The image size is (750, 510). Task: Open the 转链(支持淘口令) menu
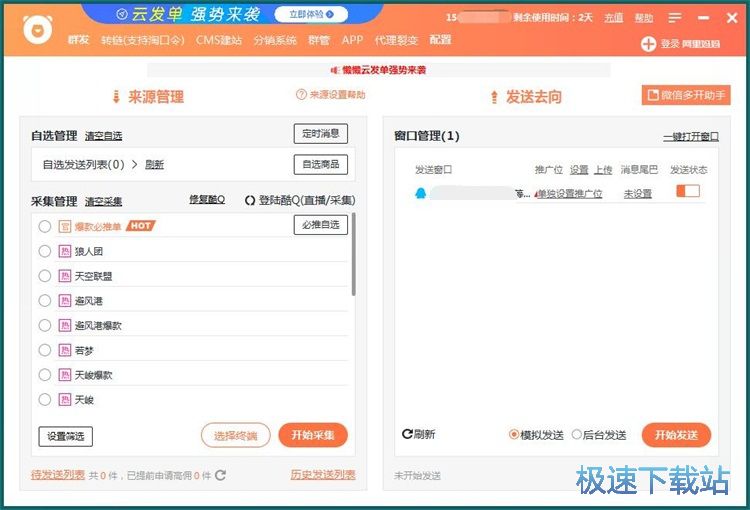(x=143, y=40)
